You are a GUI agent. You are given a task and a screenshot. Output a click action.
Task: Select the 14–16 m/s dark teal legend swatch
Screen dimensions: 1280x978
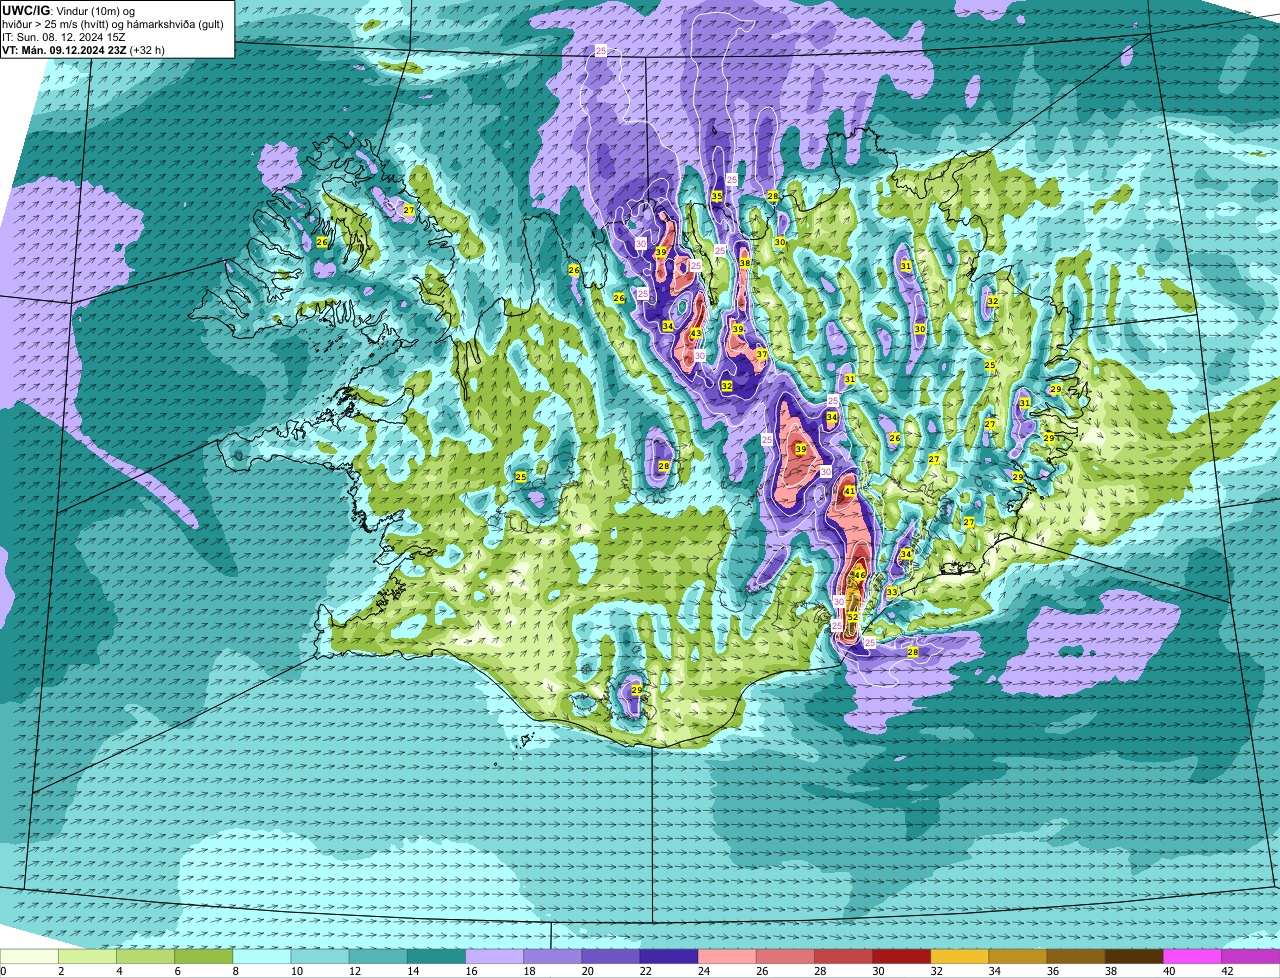437,957
